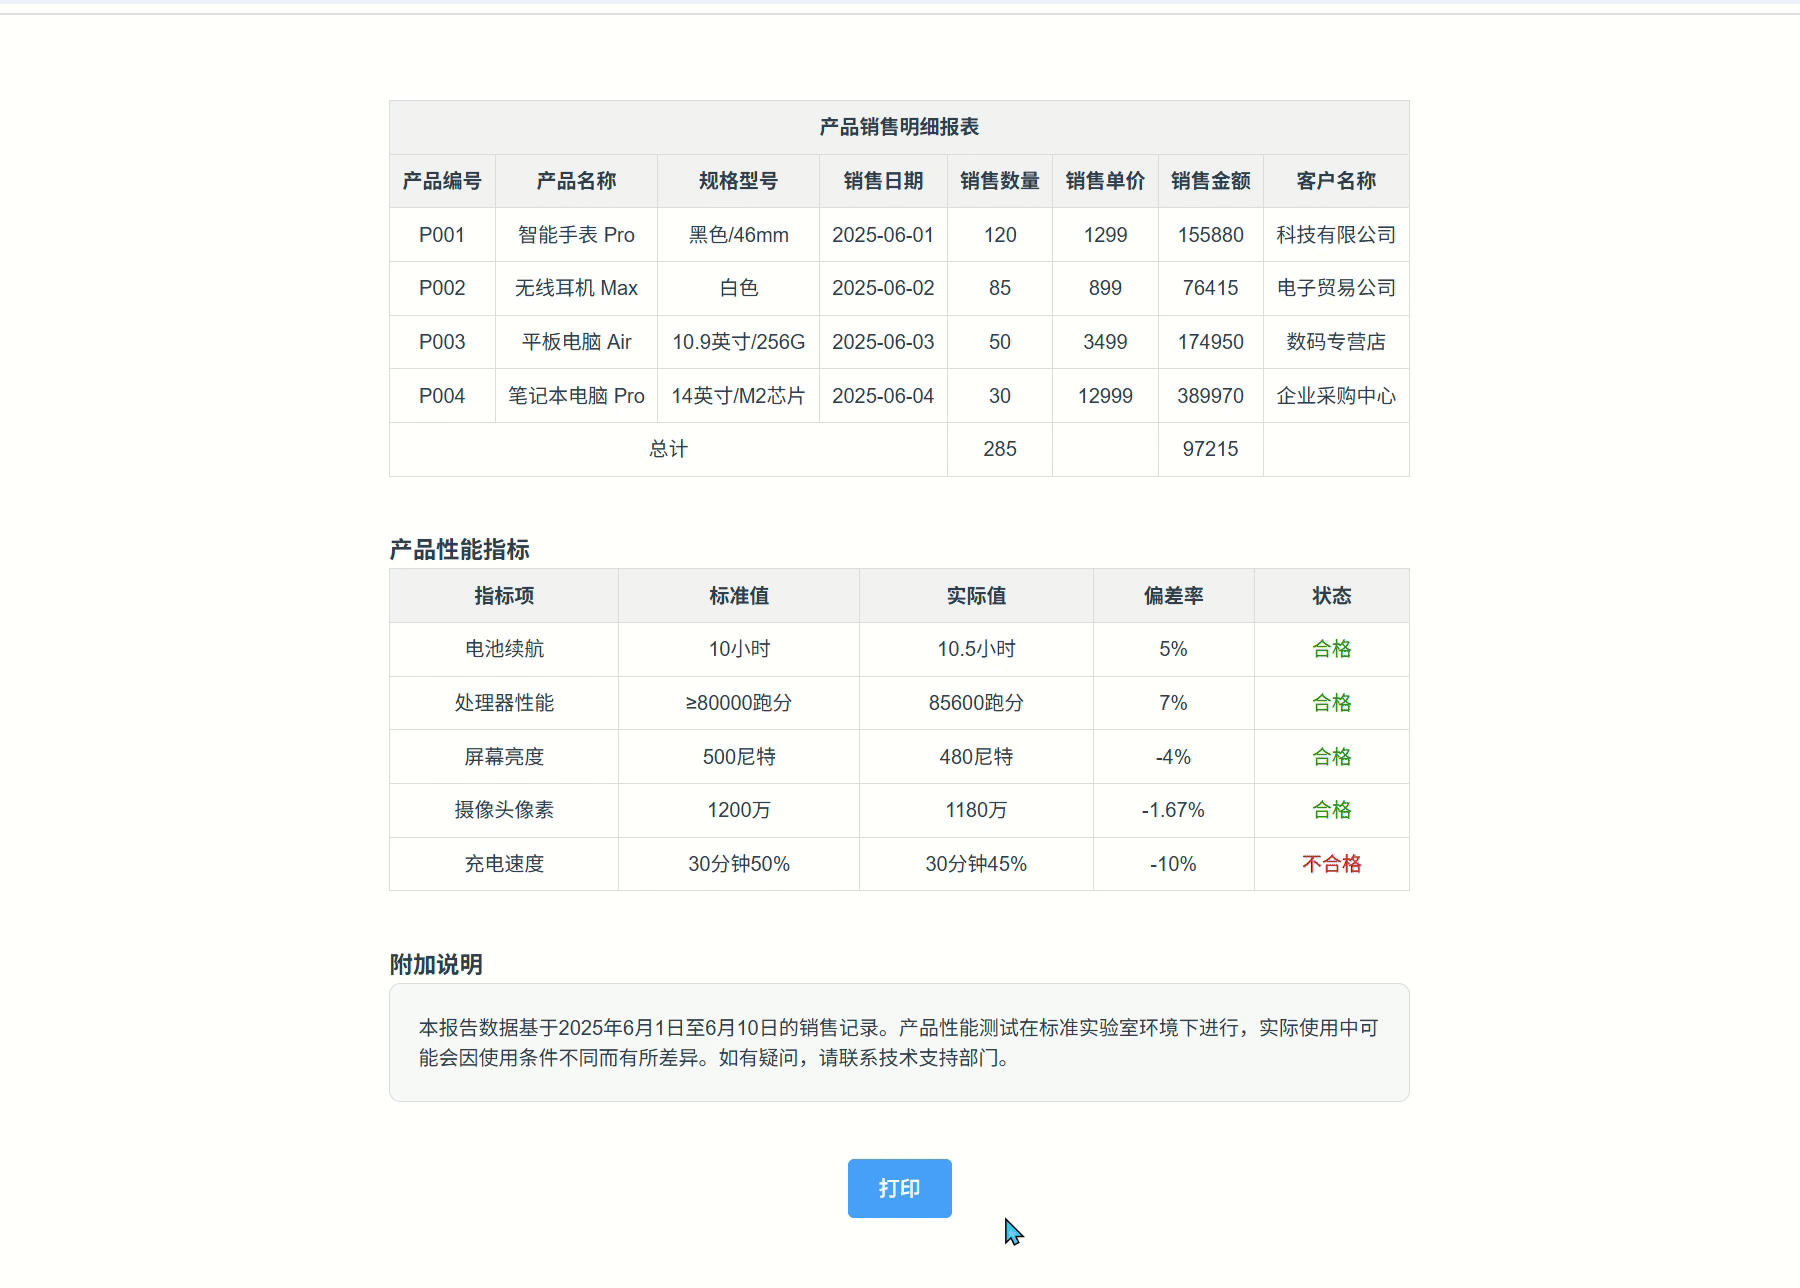This screenshot has width=1800, height=1288.
Task: Click the 电池续航 indicator row
Action: coord(503,649)
